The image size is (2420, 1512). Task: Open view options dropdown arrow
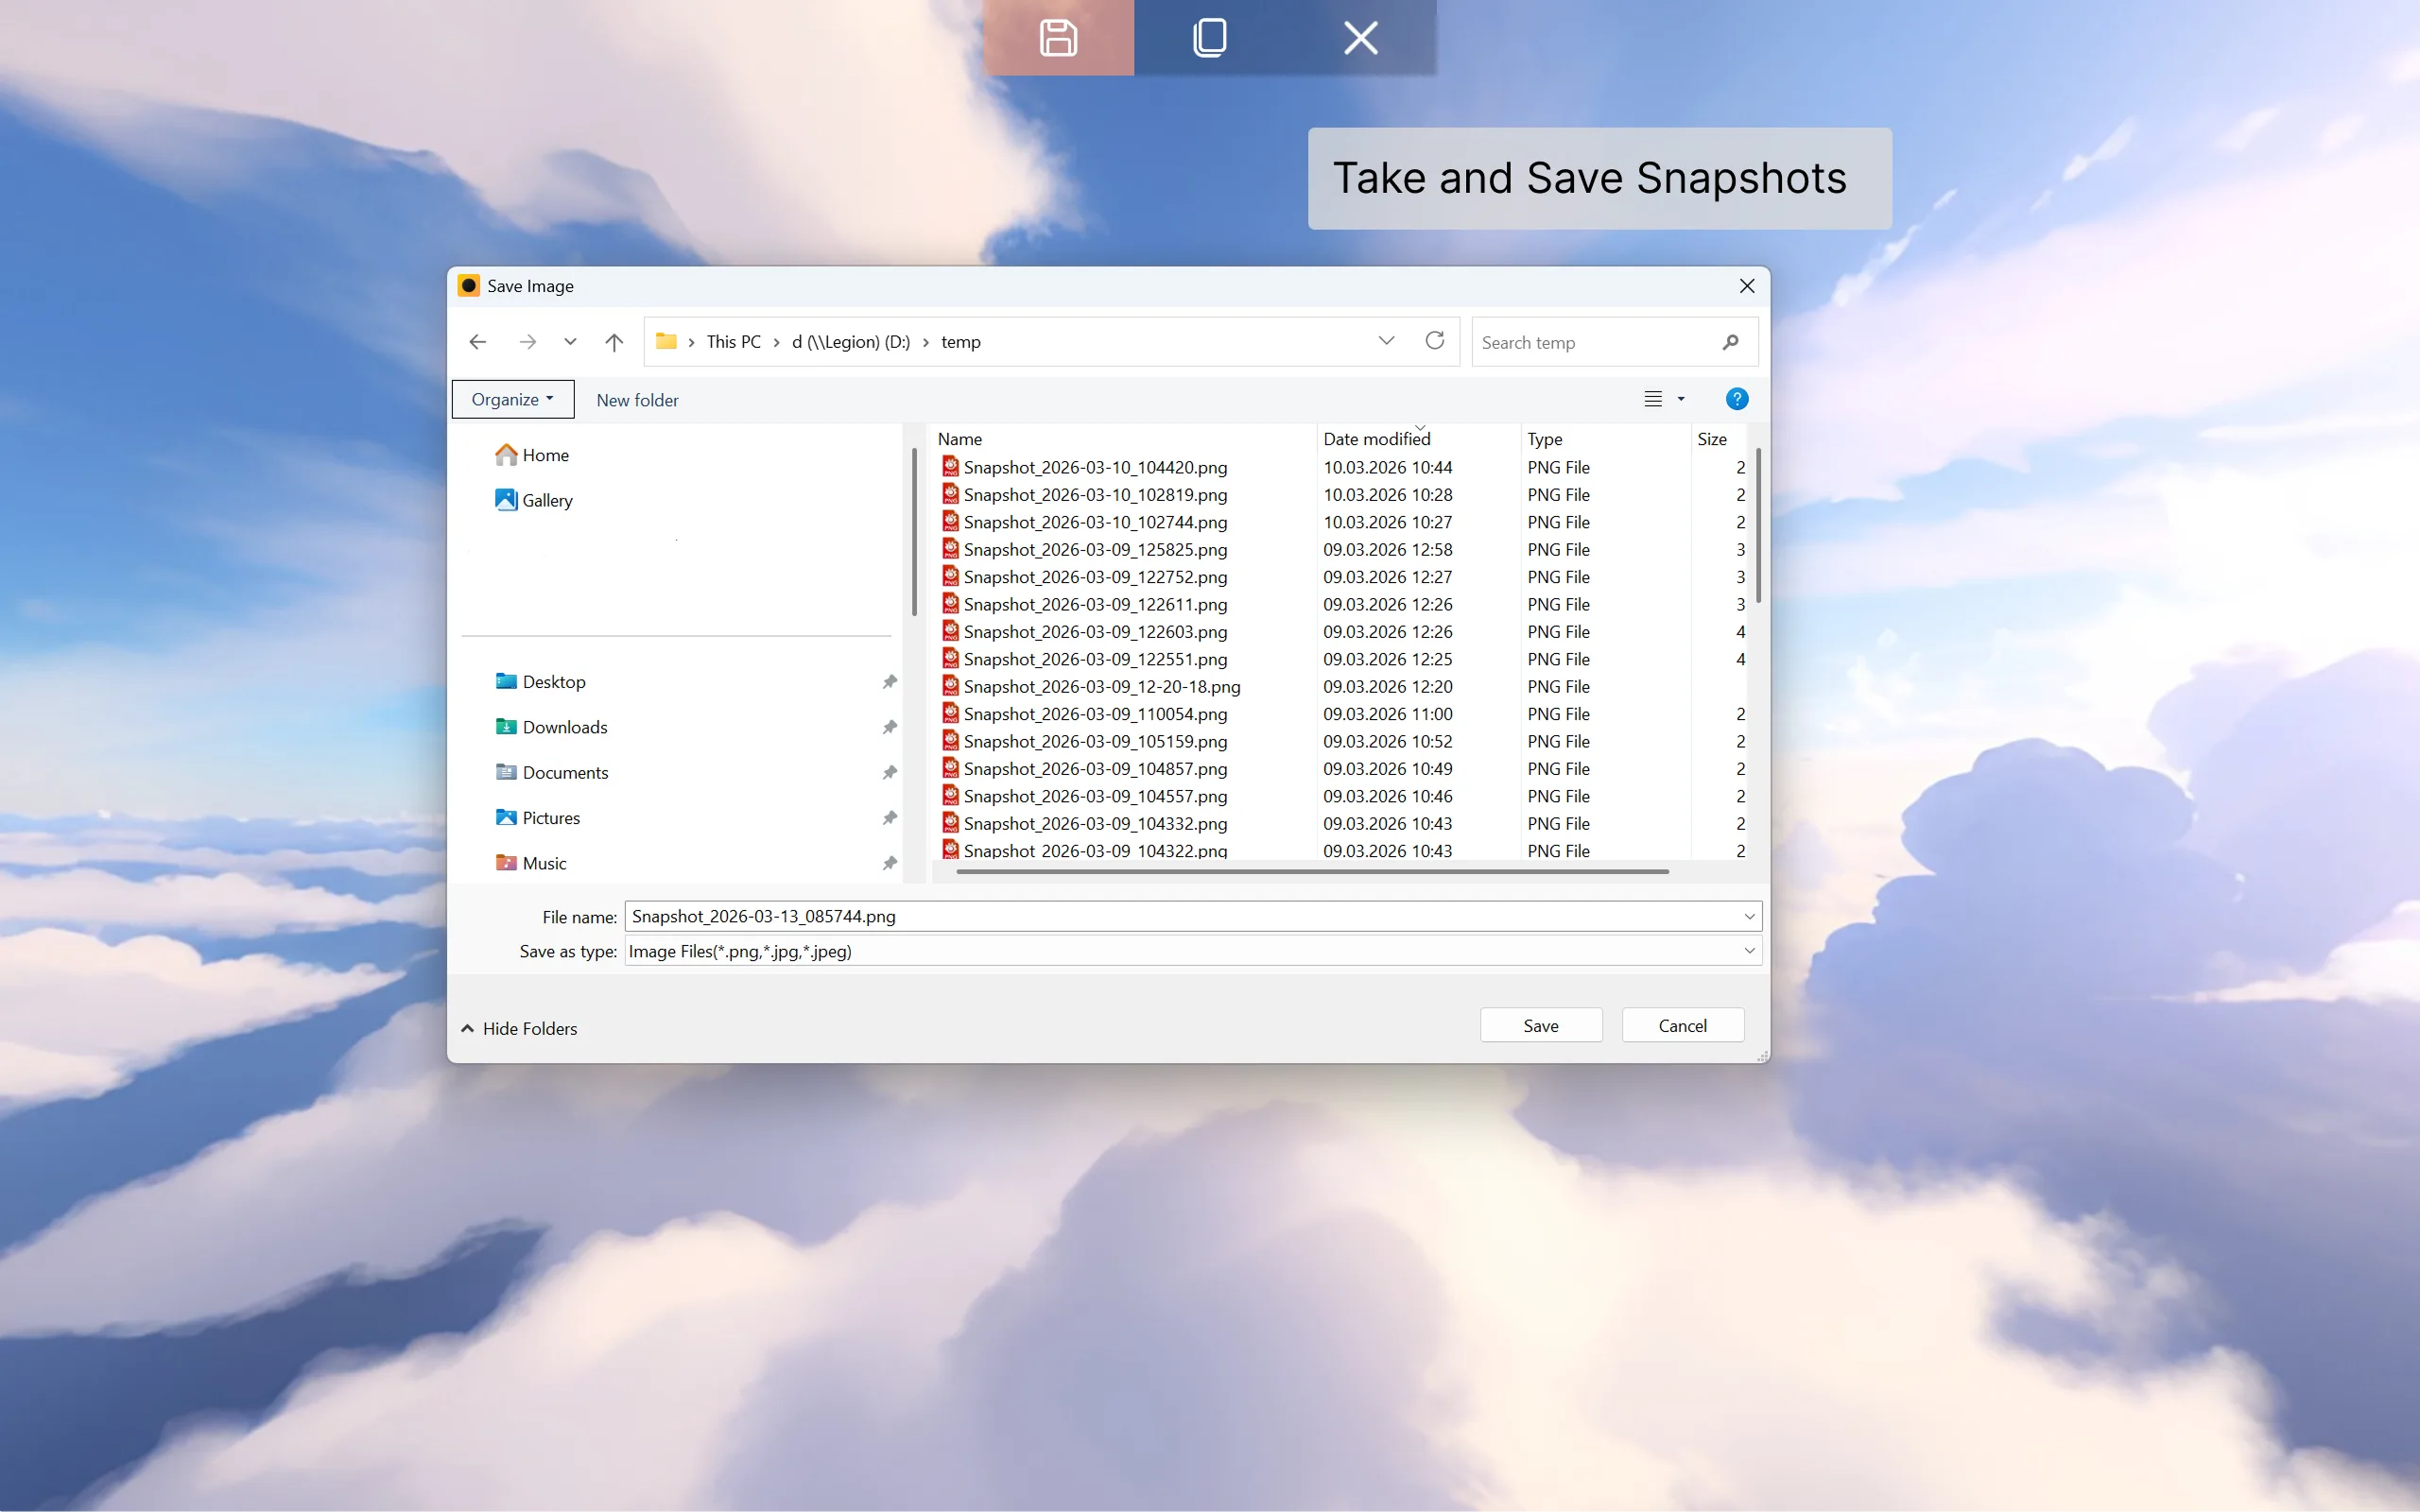[x=1681, y=399]
